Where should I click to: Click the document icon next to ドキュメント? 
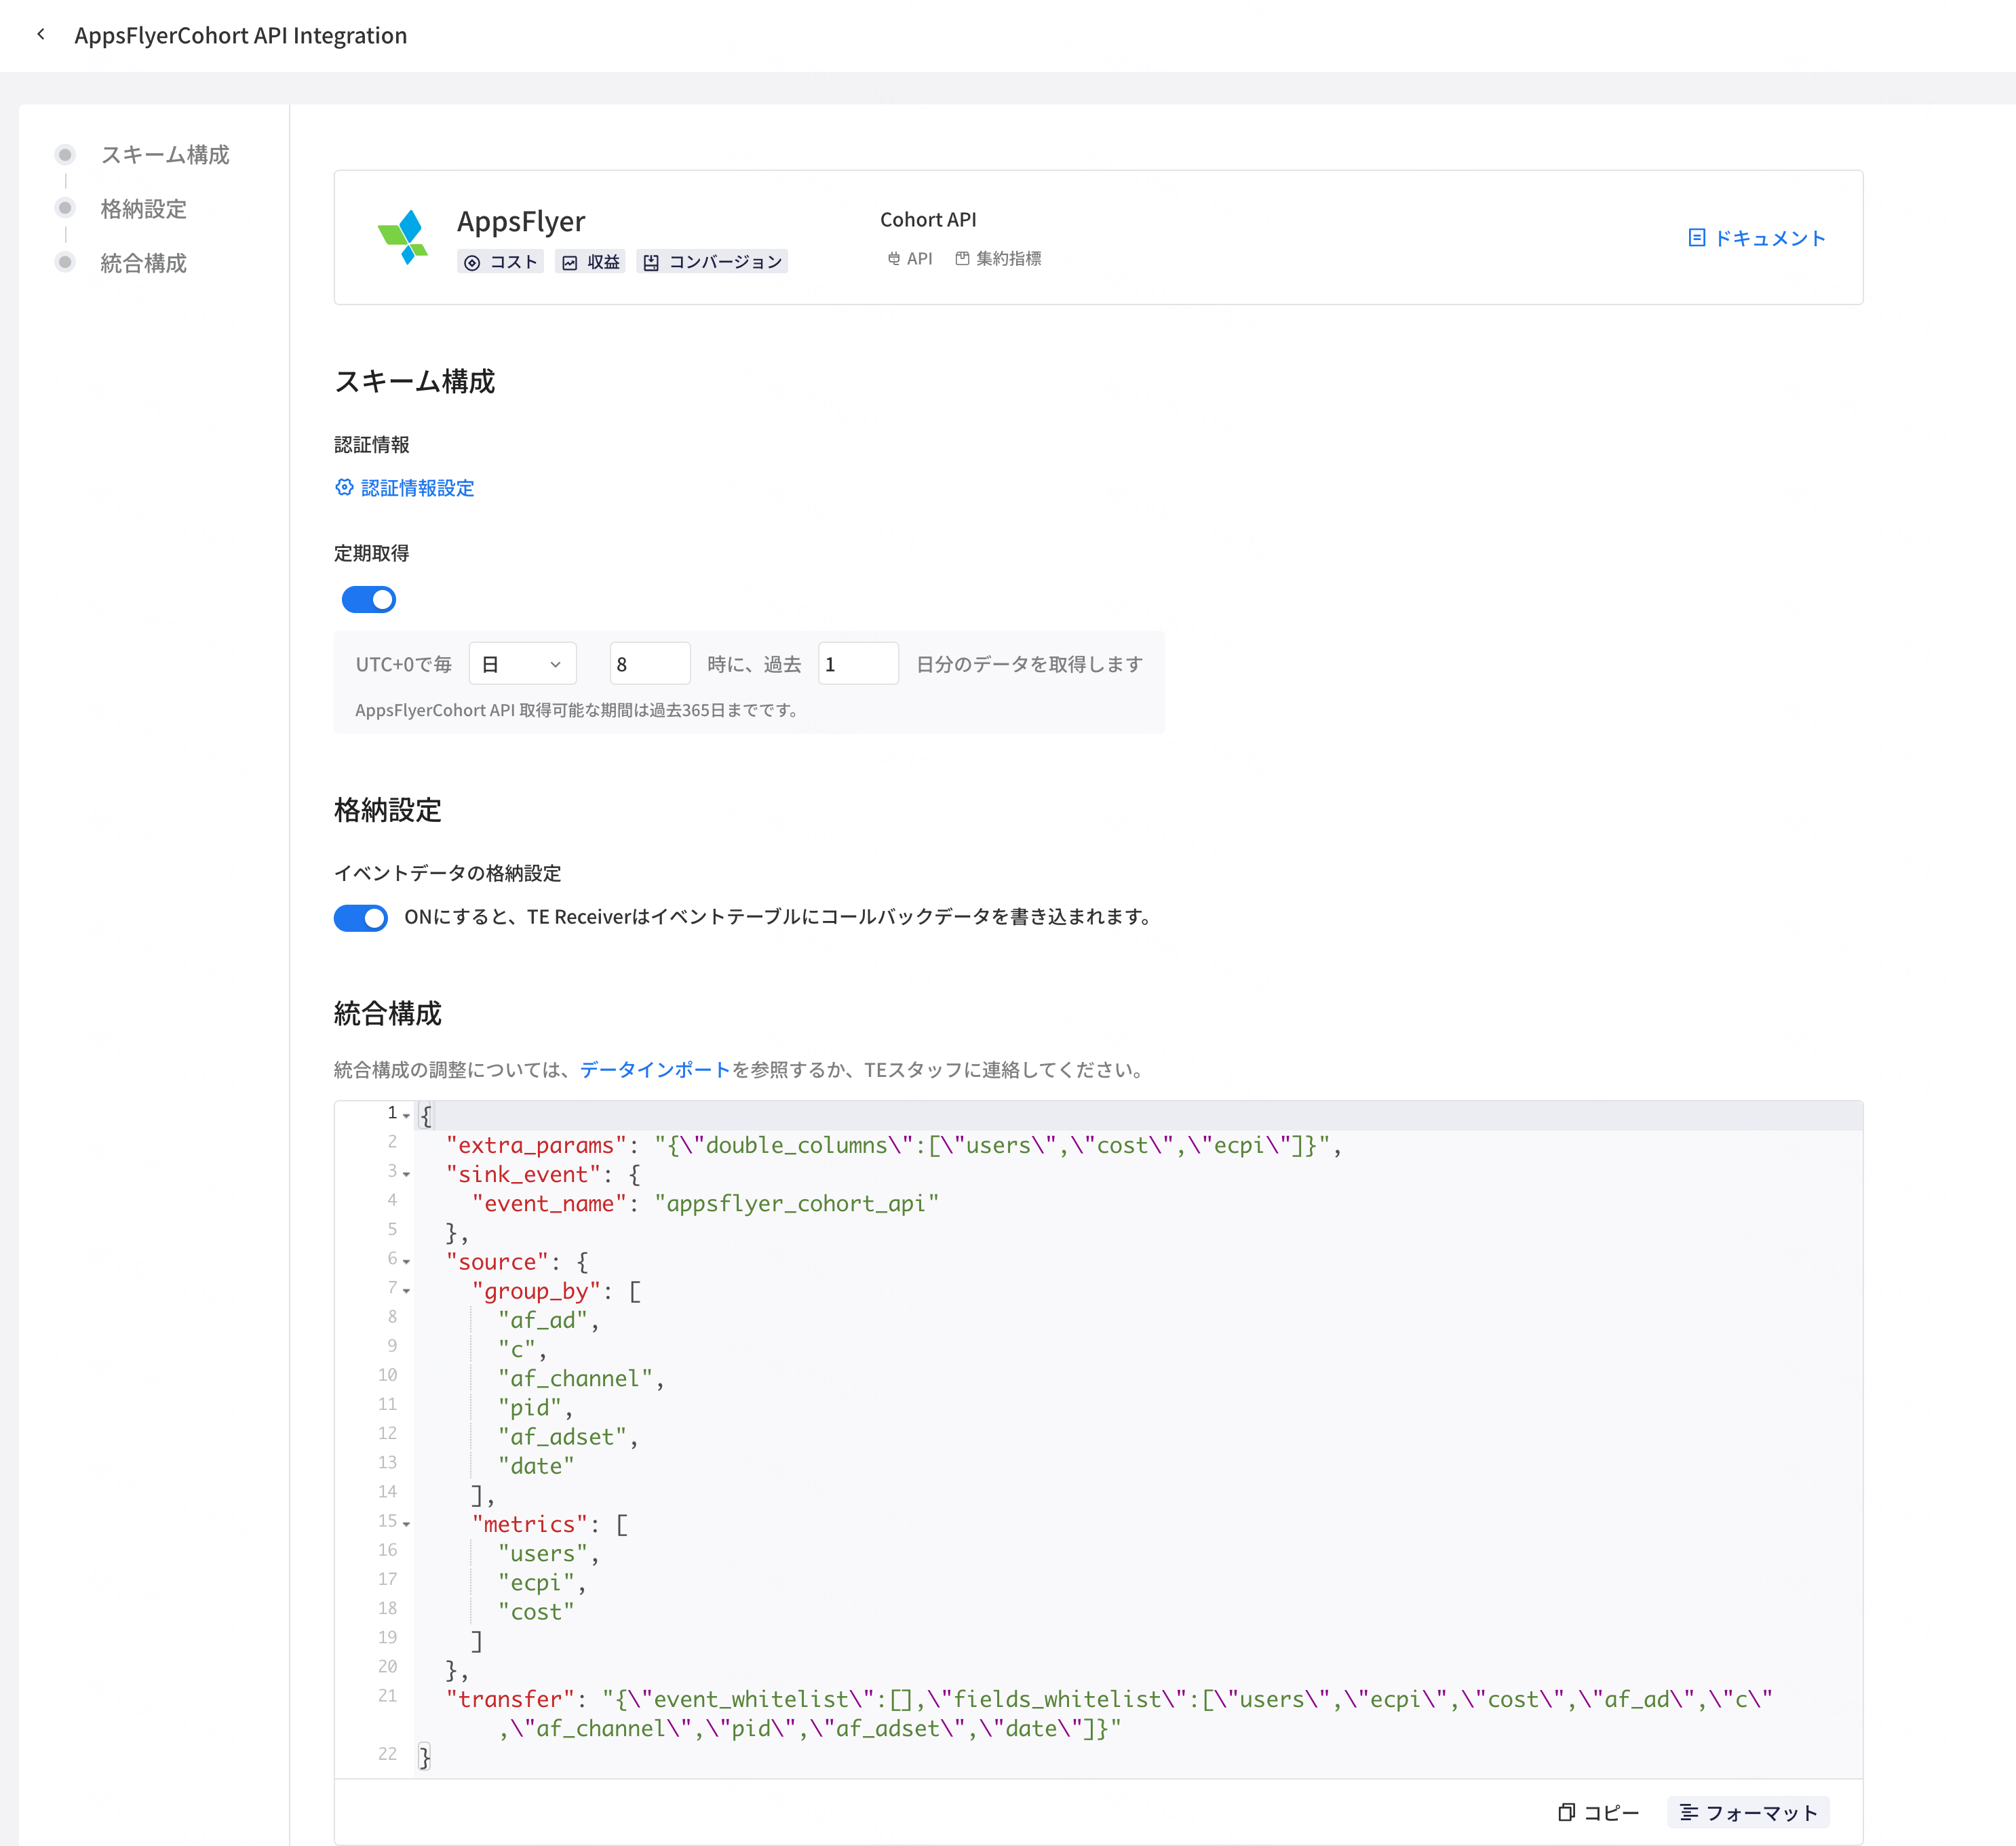tap(1697, 238)
